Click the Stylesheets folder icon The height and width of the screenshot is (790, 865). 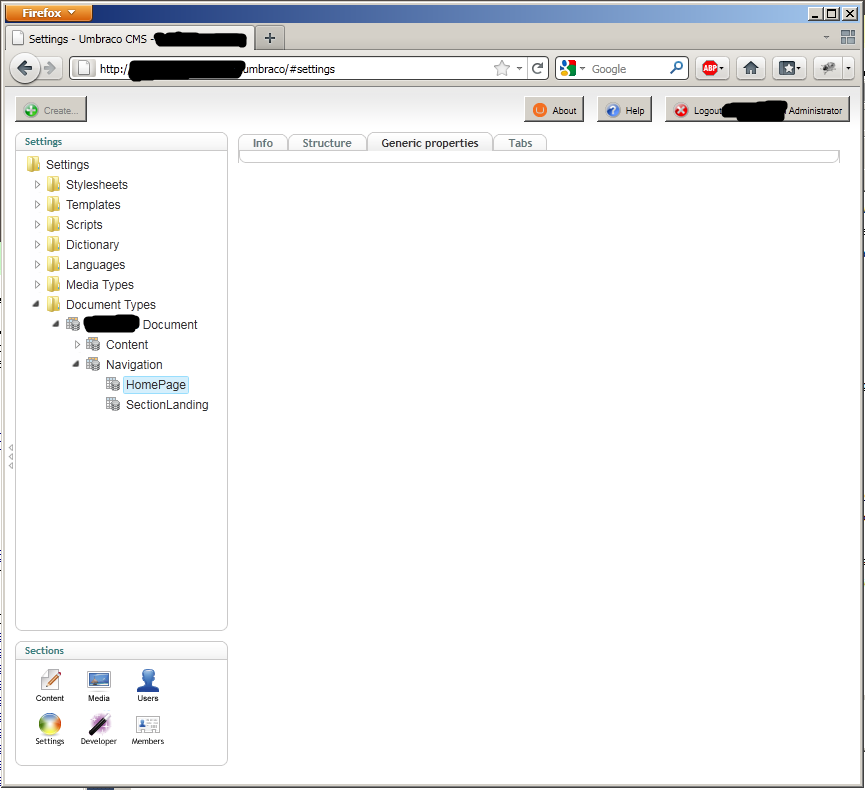click(x=54, y=184)
